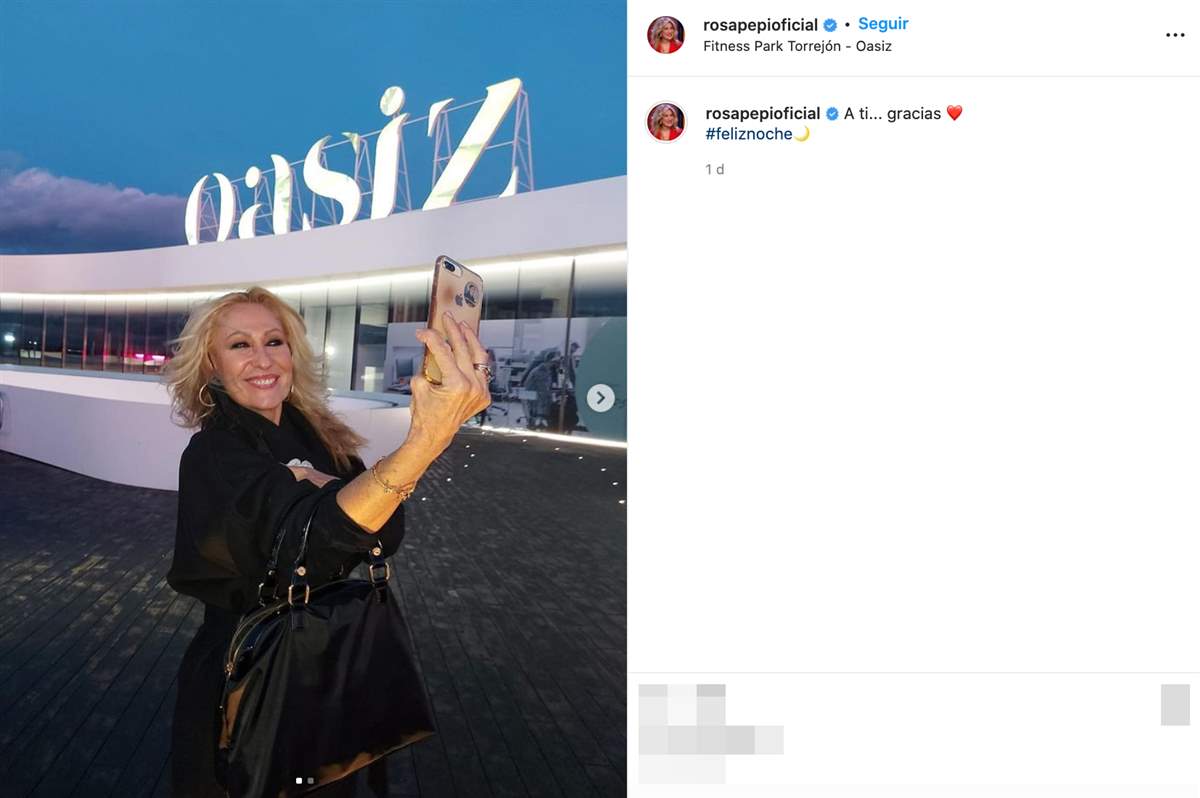Click the blurred likes count text
This screenshot has height=798, width=1200.
tap(711, 740)
